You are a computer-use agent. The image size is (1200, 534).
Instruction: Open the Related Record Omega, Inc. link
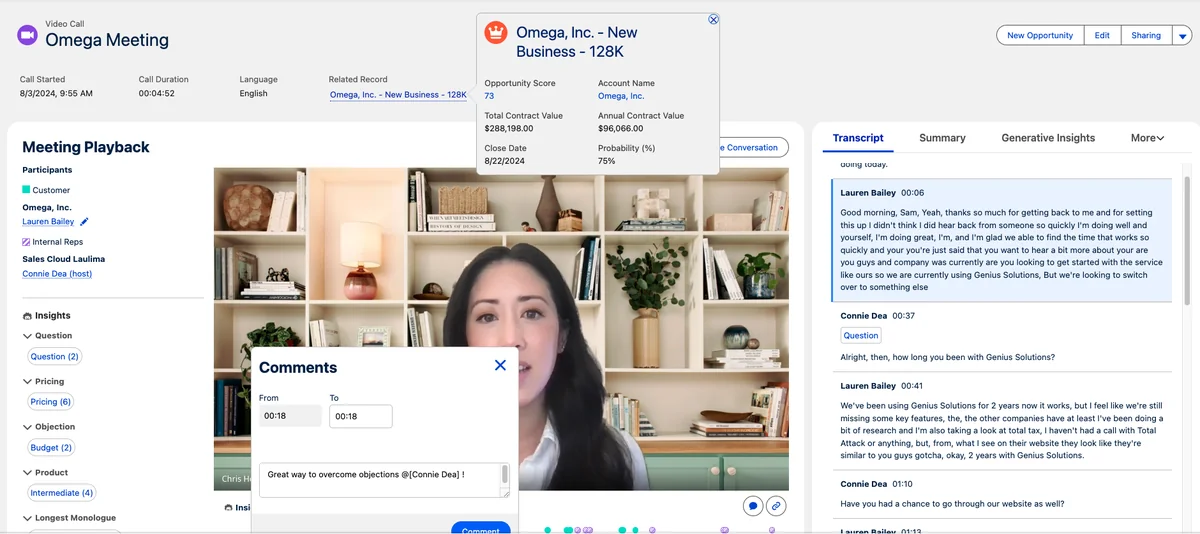point(398,94)
